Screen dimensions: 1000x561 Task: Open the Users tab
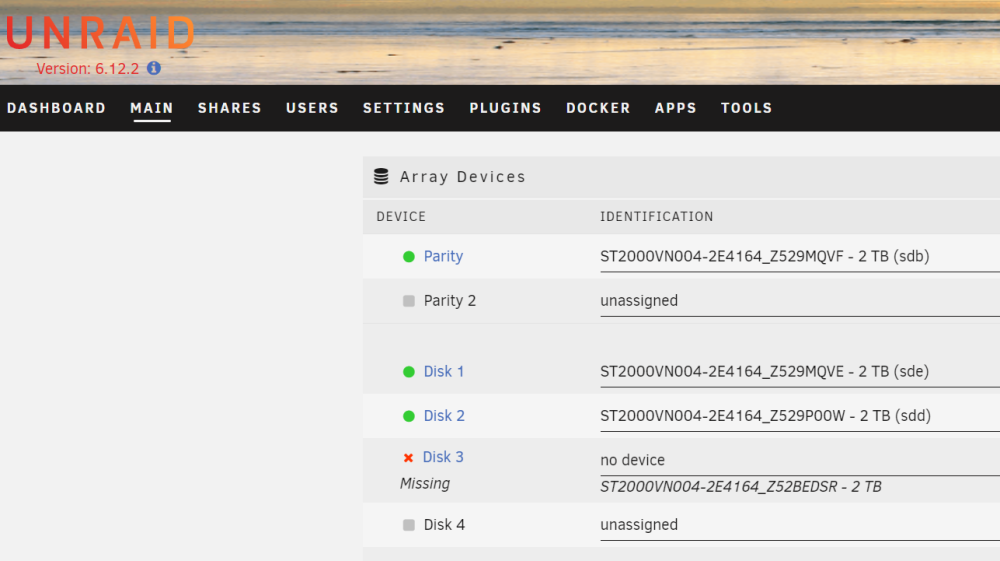point(312,108)
